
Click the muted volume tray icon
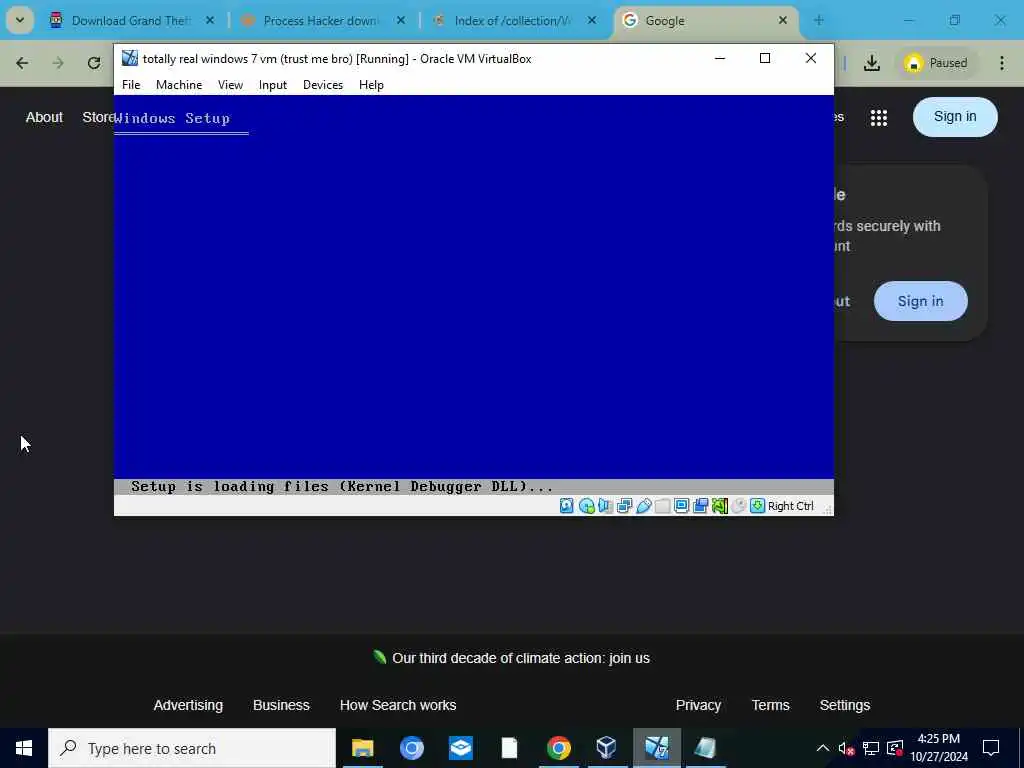[x=847, y=748]
